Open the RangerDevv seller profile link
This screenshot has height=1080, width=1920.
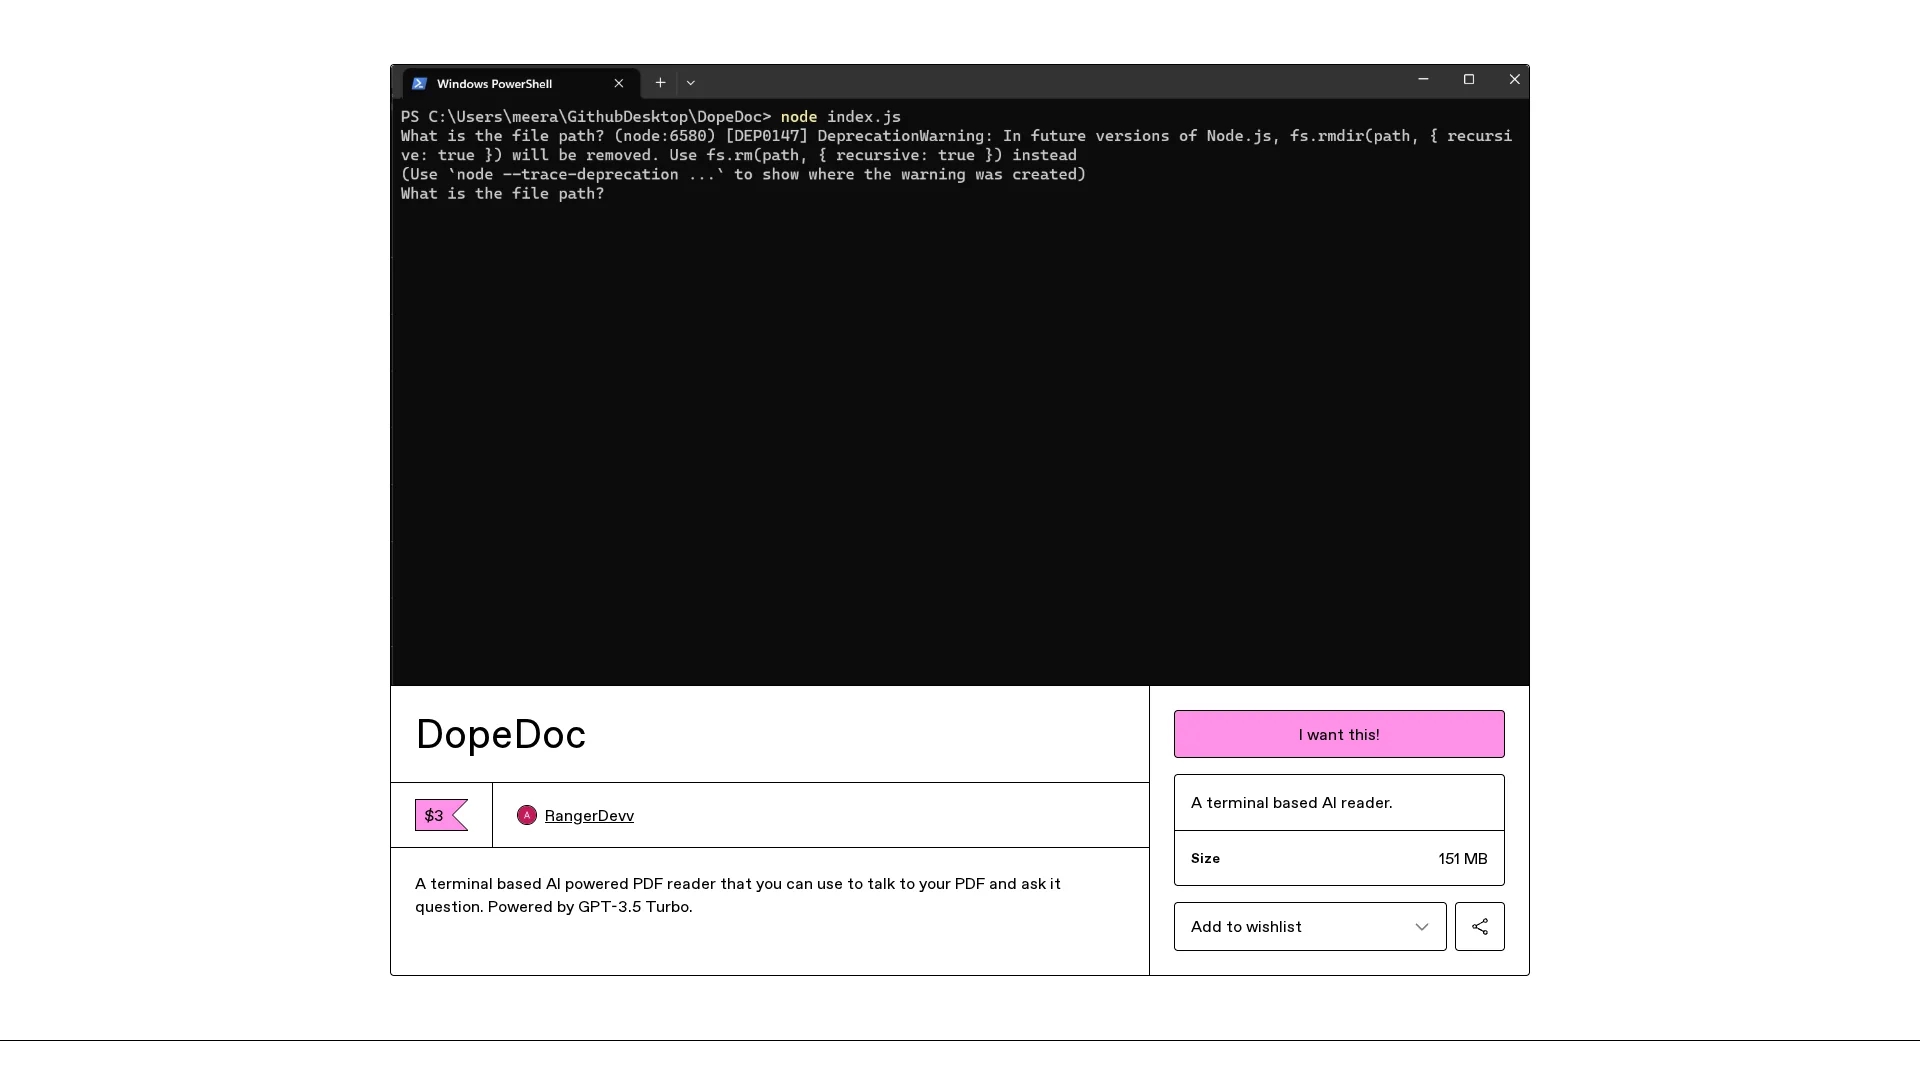pyautogui.click(x=589, y=815)
